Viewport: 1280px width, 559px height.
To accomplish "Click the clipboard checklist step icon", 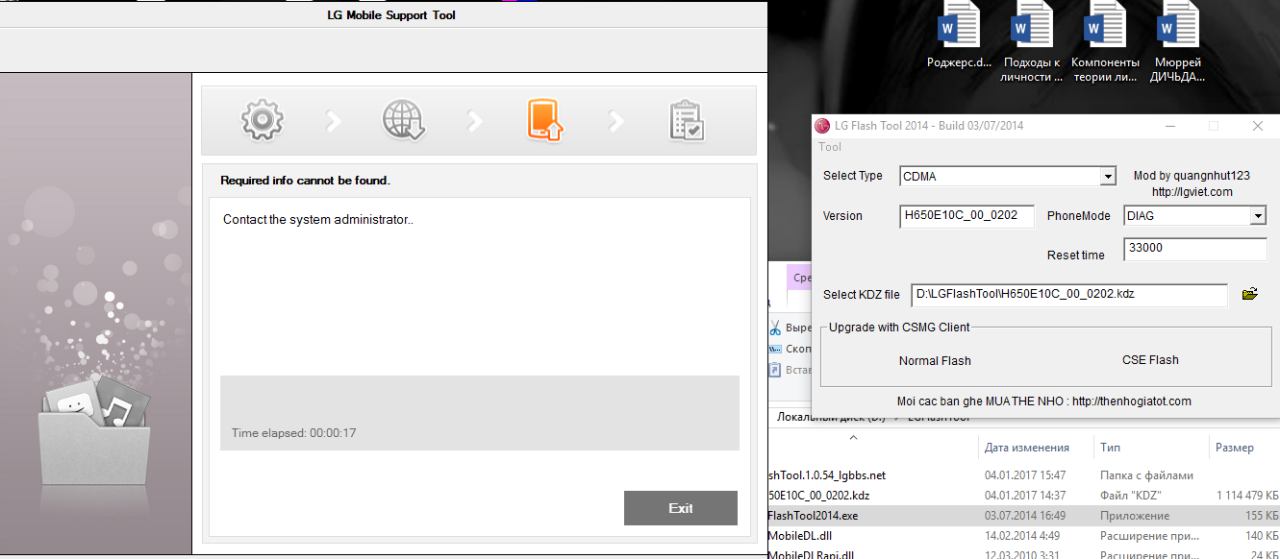I will tap(686, 121).
